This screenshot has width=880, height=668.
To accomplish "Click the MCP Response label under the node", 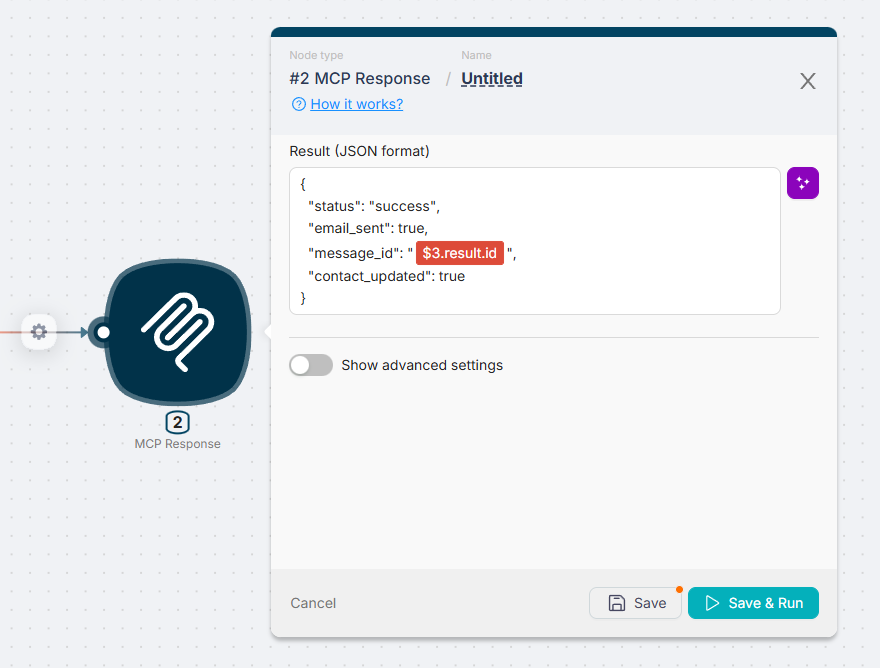I will pyautogui.click(x=177, y=443).
